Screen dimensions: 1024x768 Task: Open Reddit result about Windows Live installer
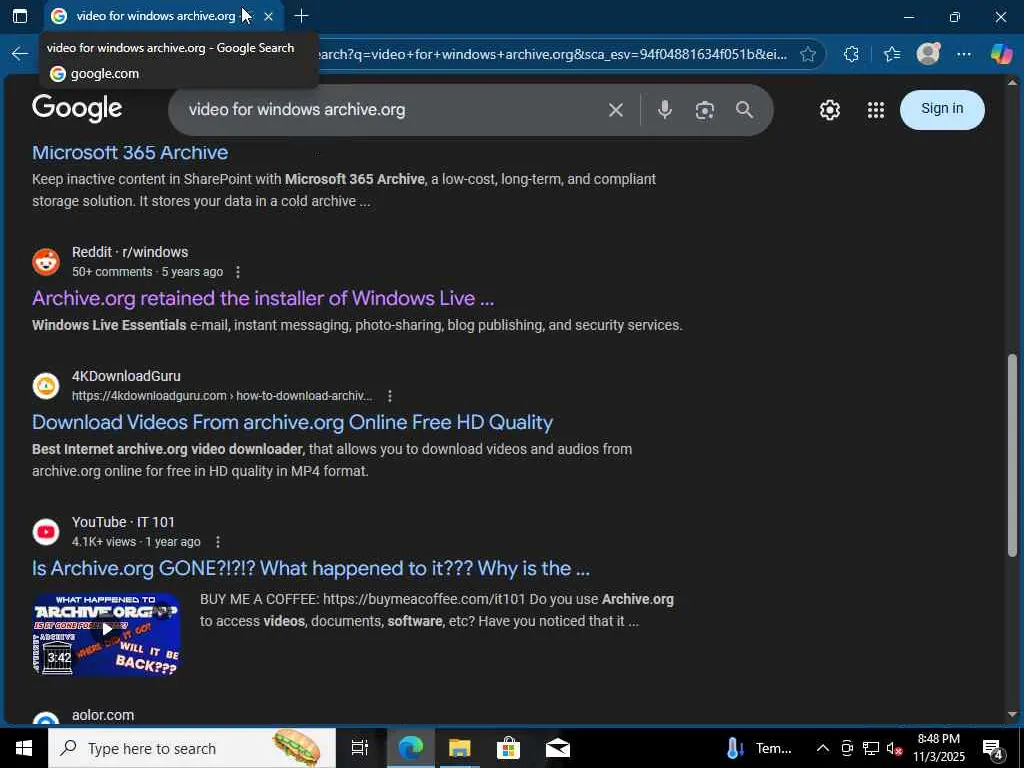pos(263,298)
